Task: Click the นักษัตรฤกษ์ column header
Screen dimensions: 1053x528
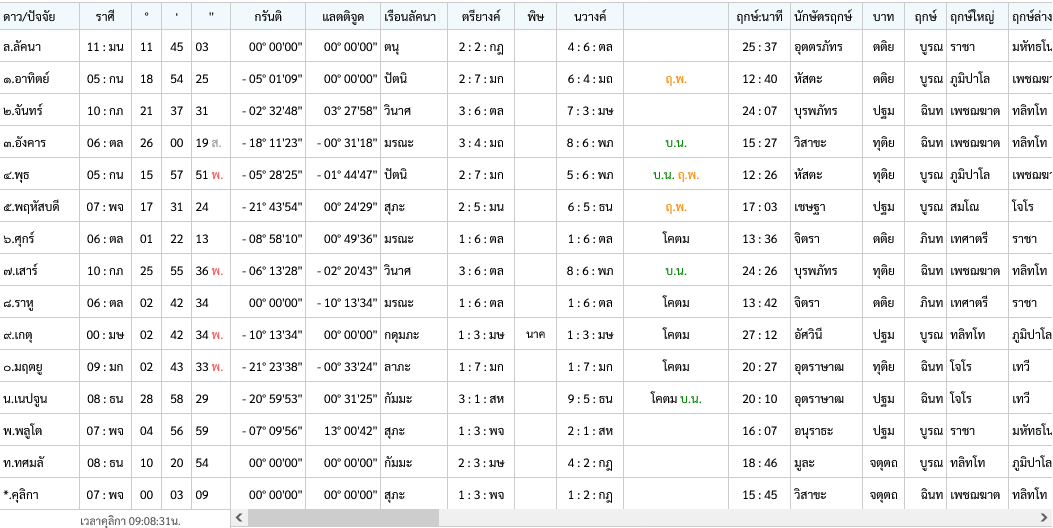Action: [823, 17]
